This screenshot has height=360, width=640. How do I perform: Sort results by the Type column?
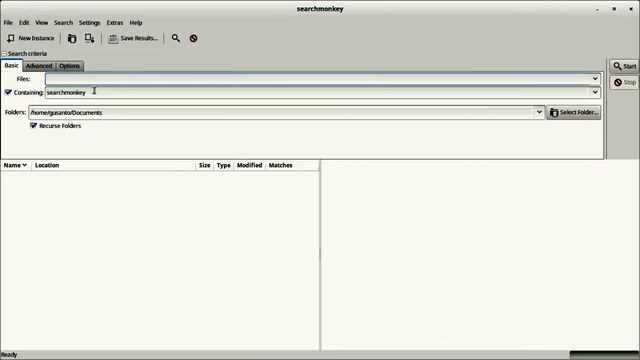tap(223, 165)
